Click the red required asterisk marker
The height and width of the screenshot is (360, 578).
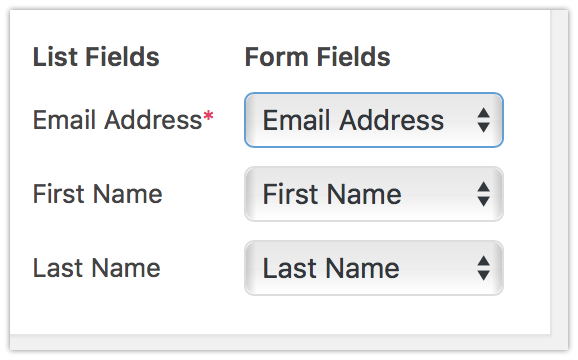(x=209, y=115)
